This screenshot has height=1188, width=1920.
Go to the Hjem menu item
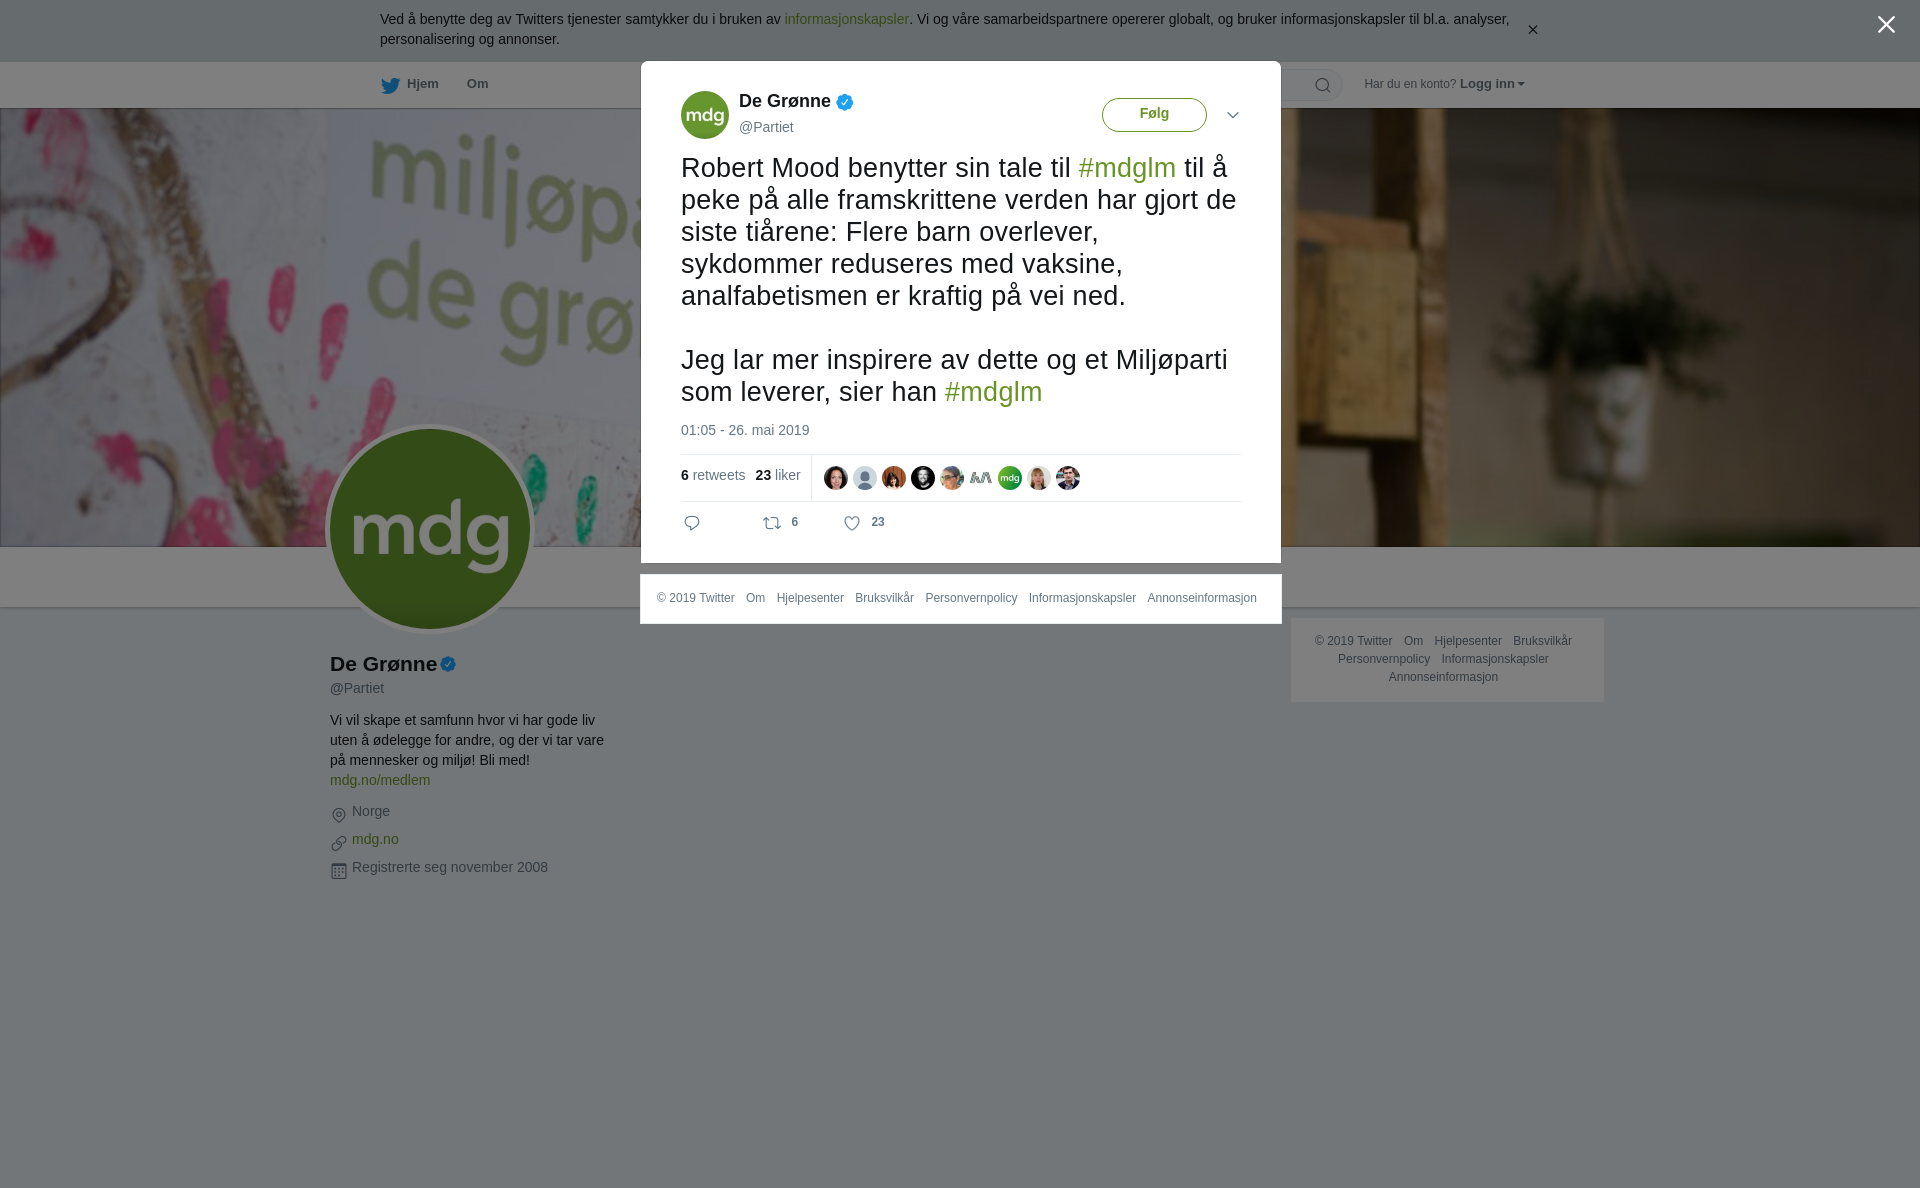[x=422, y=84]
